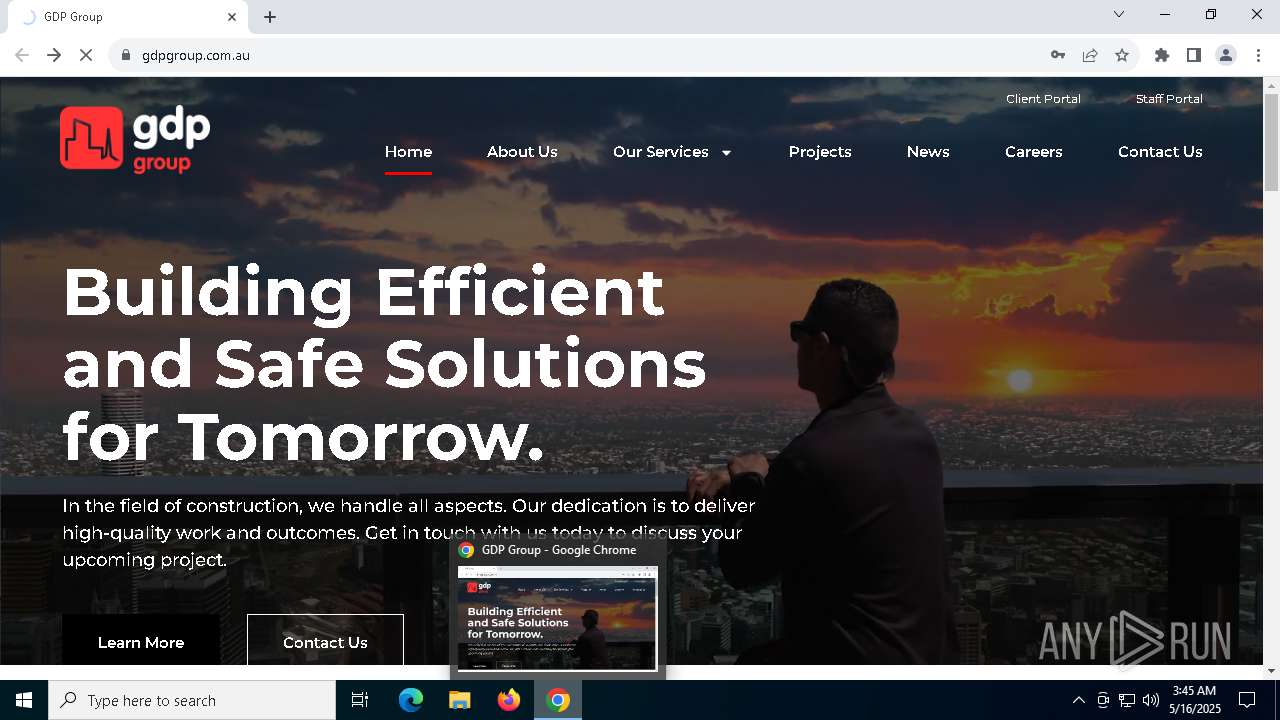Click the Chrome taskbar icon
The height and width of the screenshot is (720, 1280).
[x=558, y=700]
